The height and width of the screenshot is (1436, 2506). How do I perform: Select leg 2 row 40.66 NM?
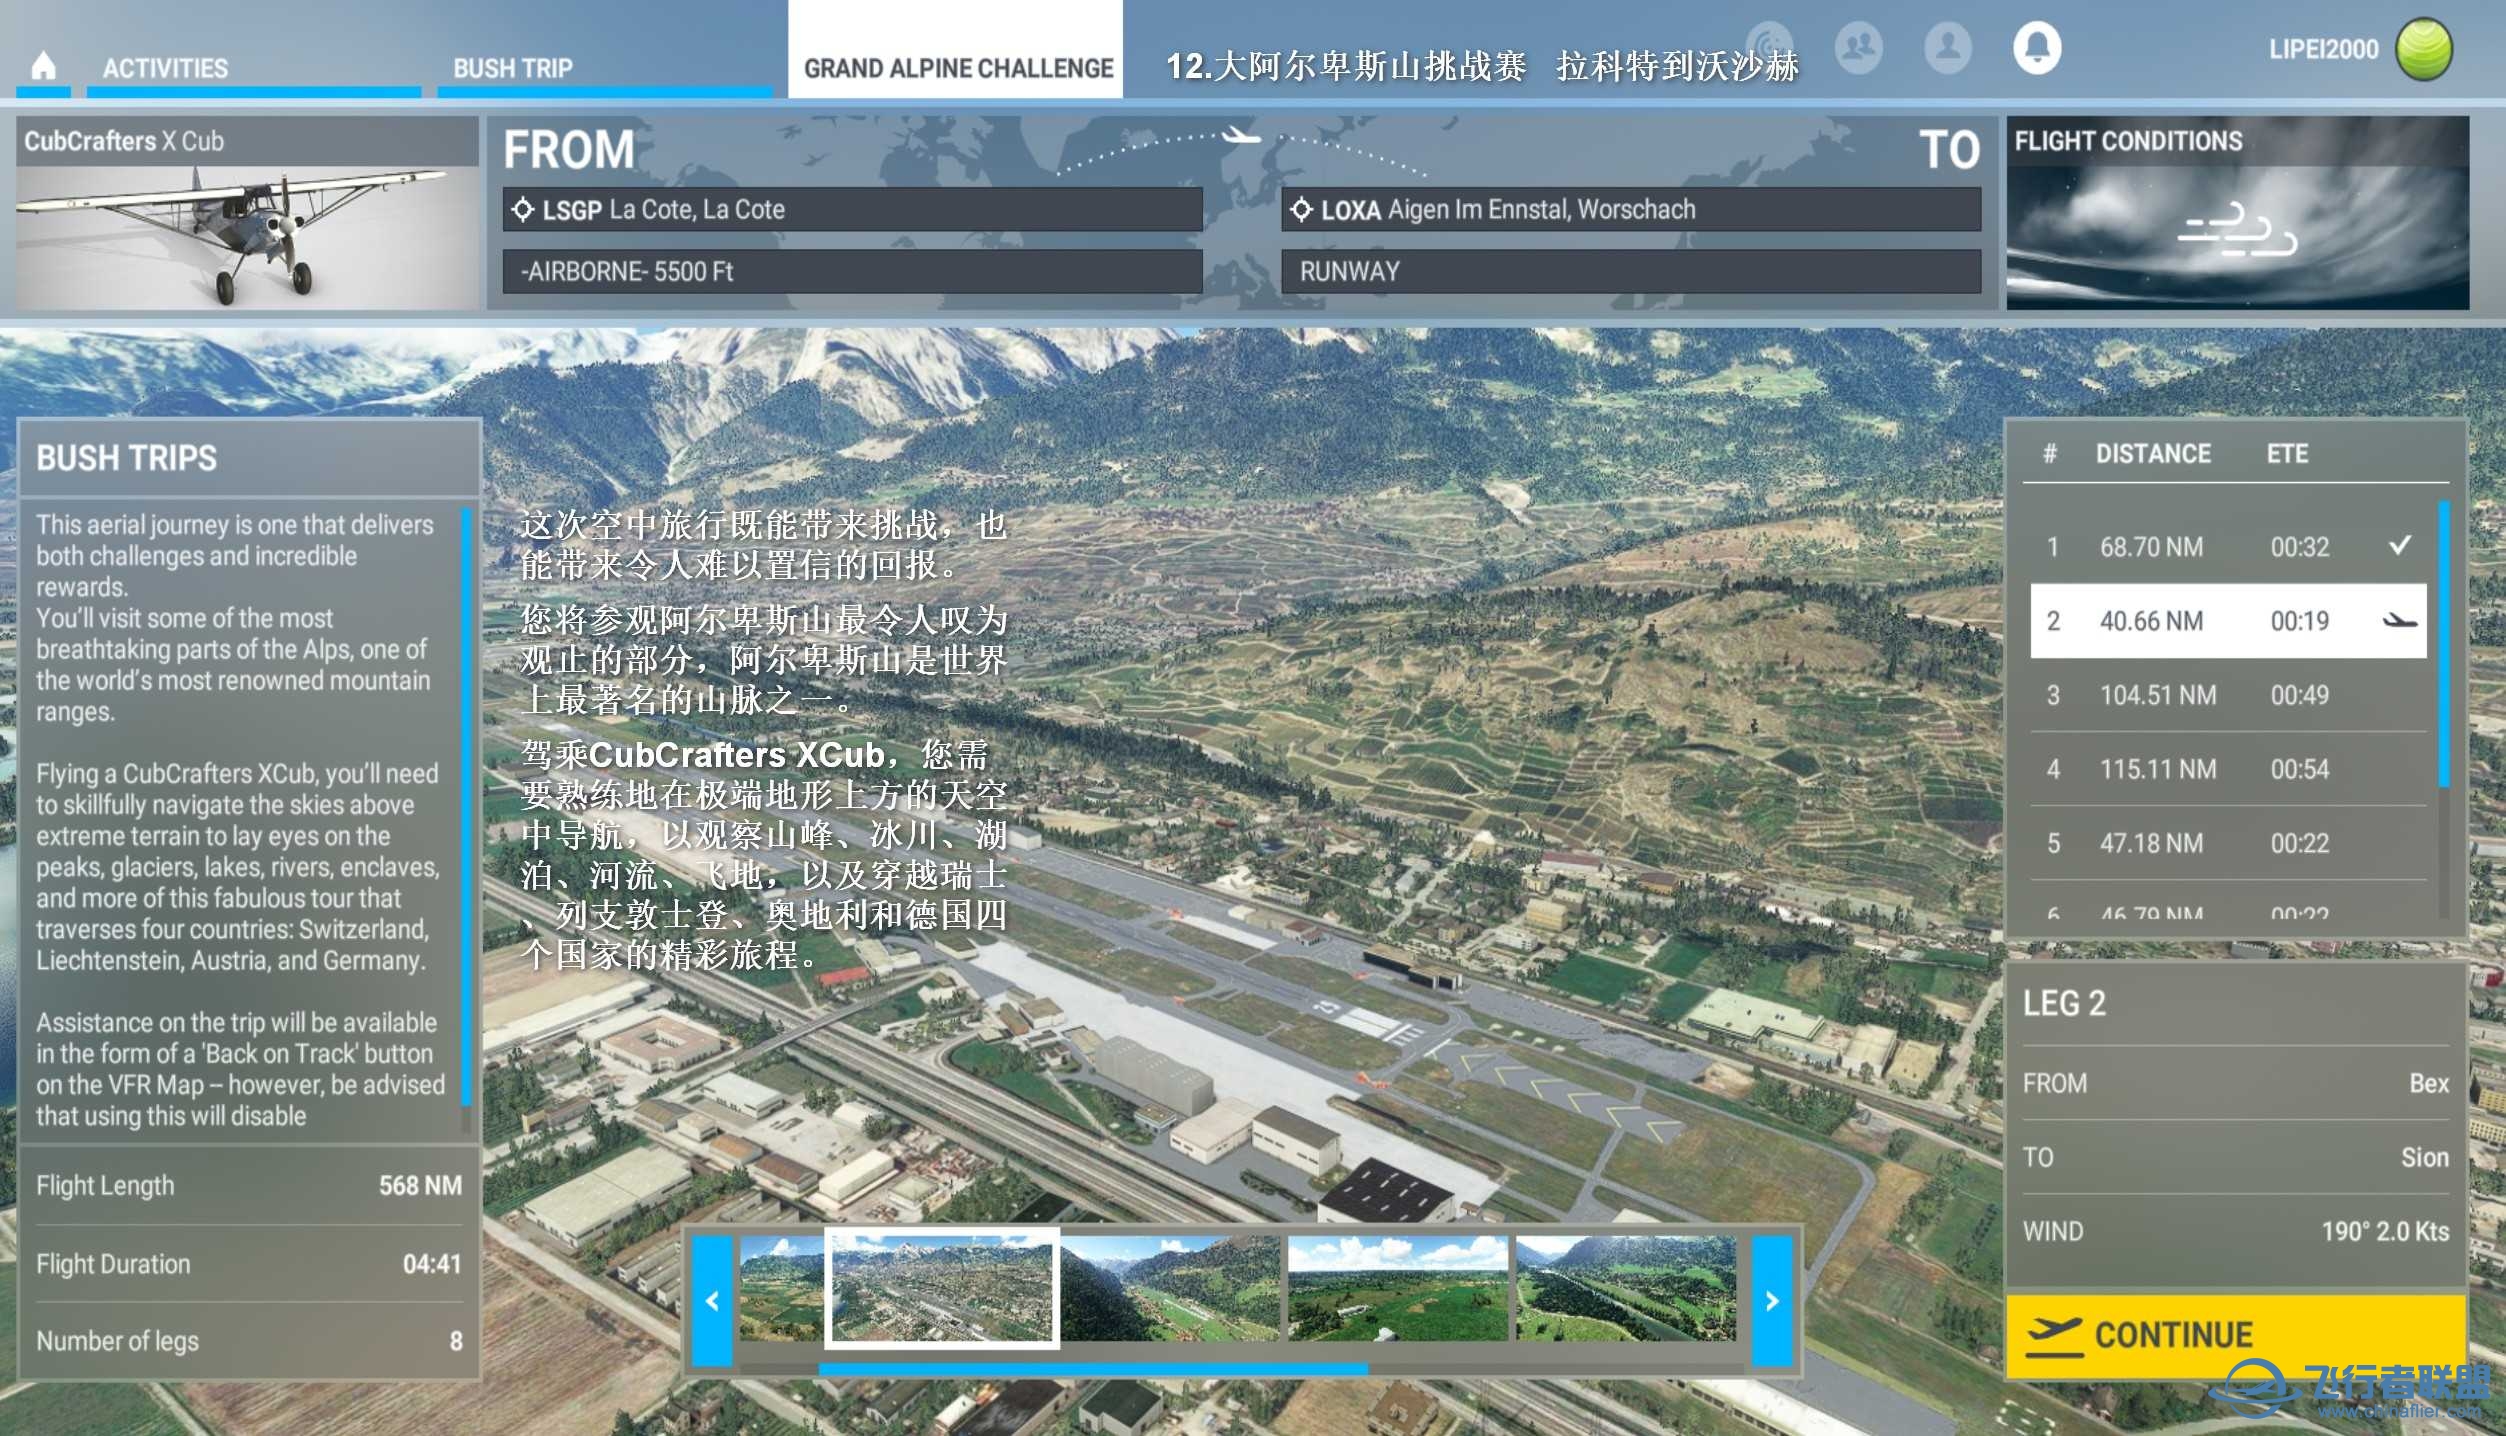coord(2228,621)
